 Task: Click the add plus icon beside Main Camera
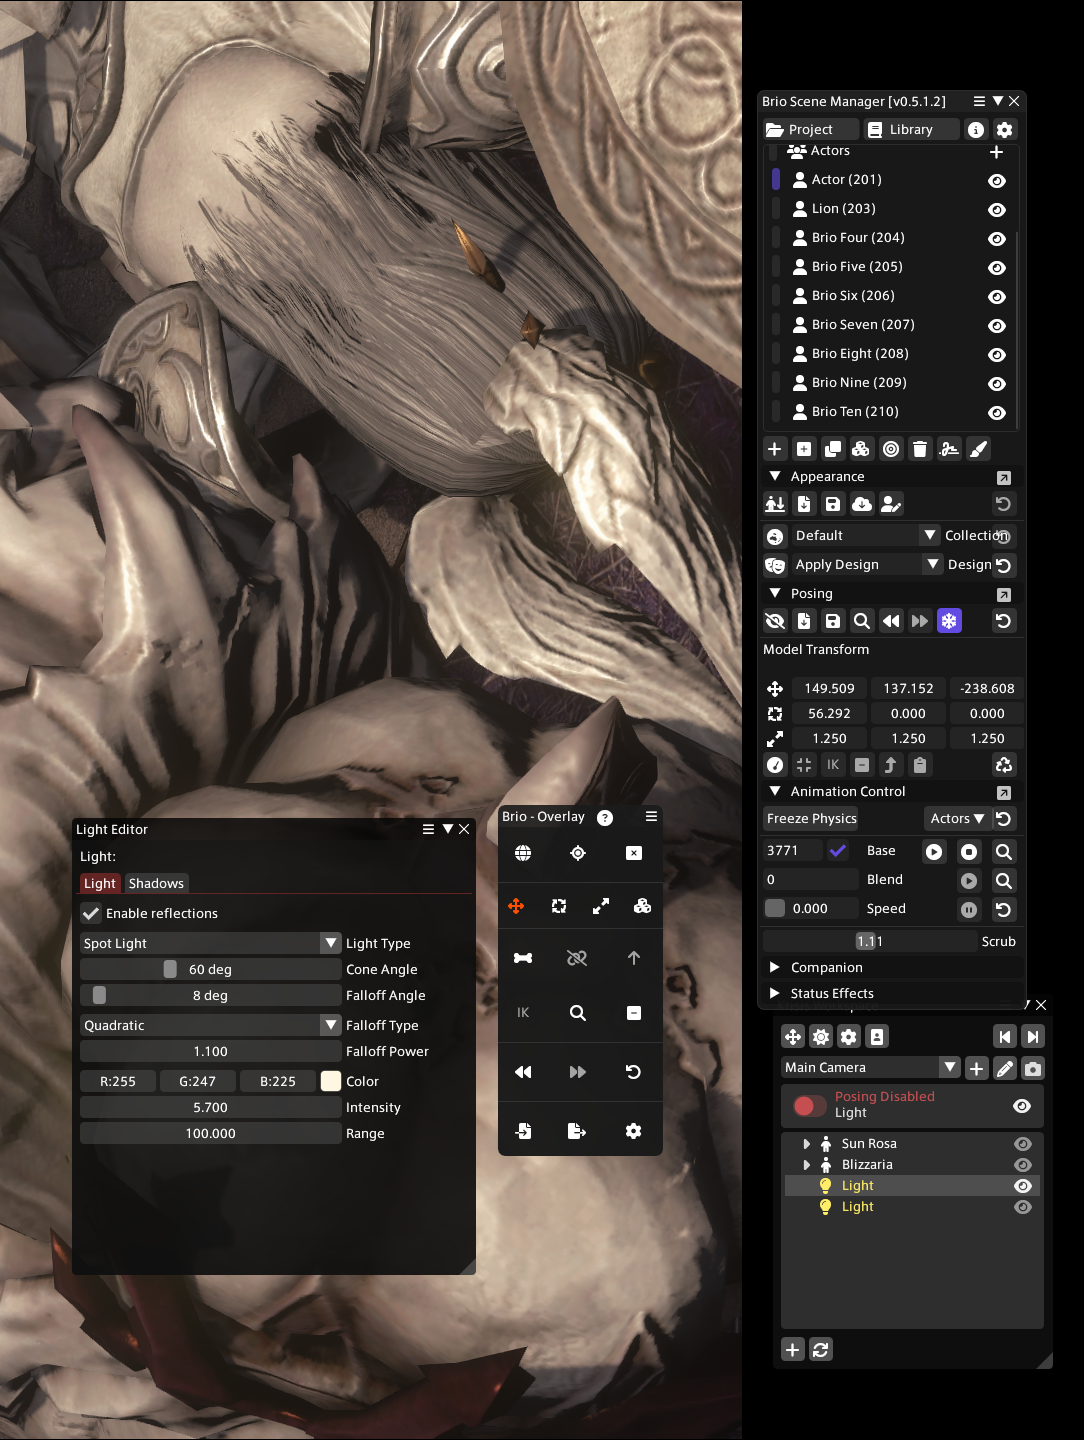pos(977,1068)
